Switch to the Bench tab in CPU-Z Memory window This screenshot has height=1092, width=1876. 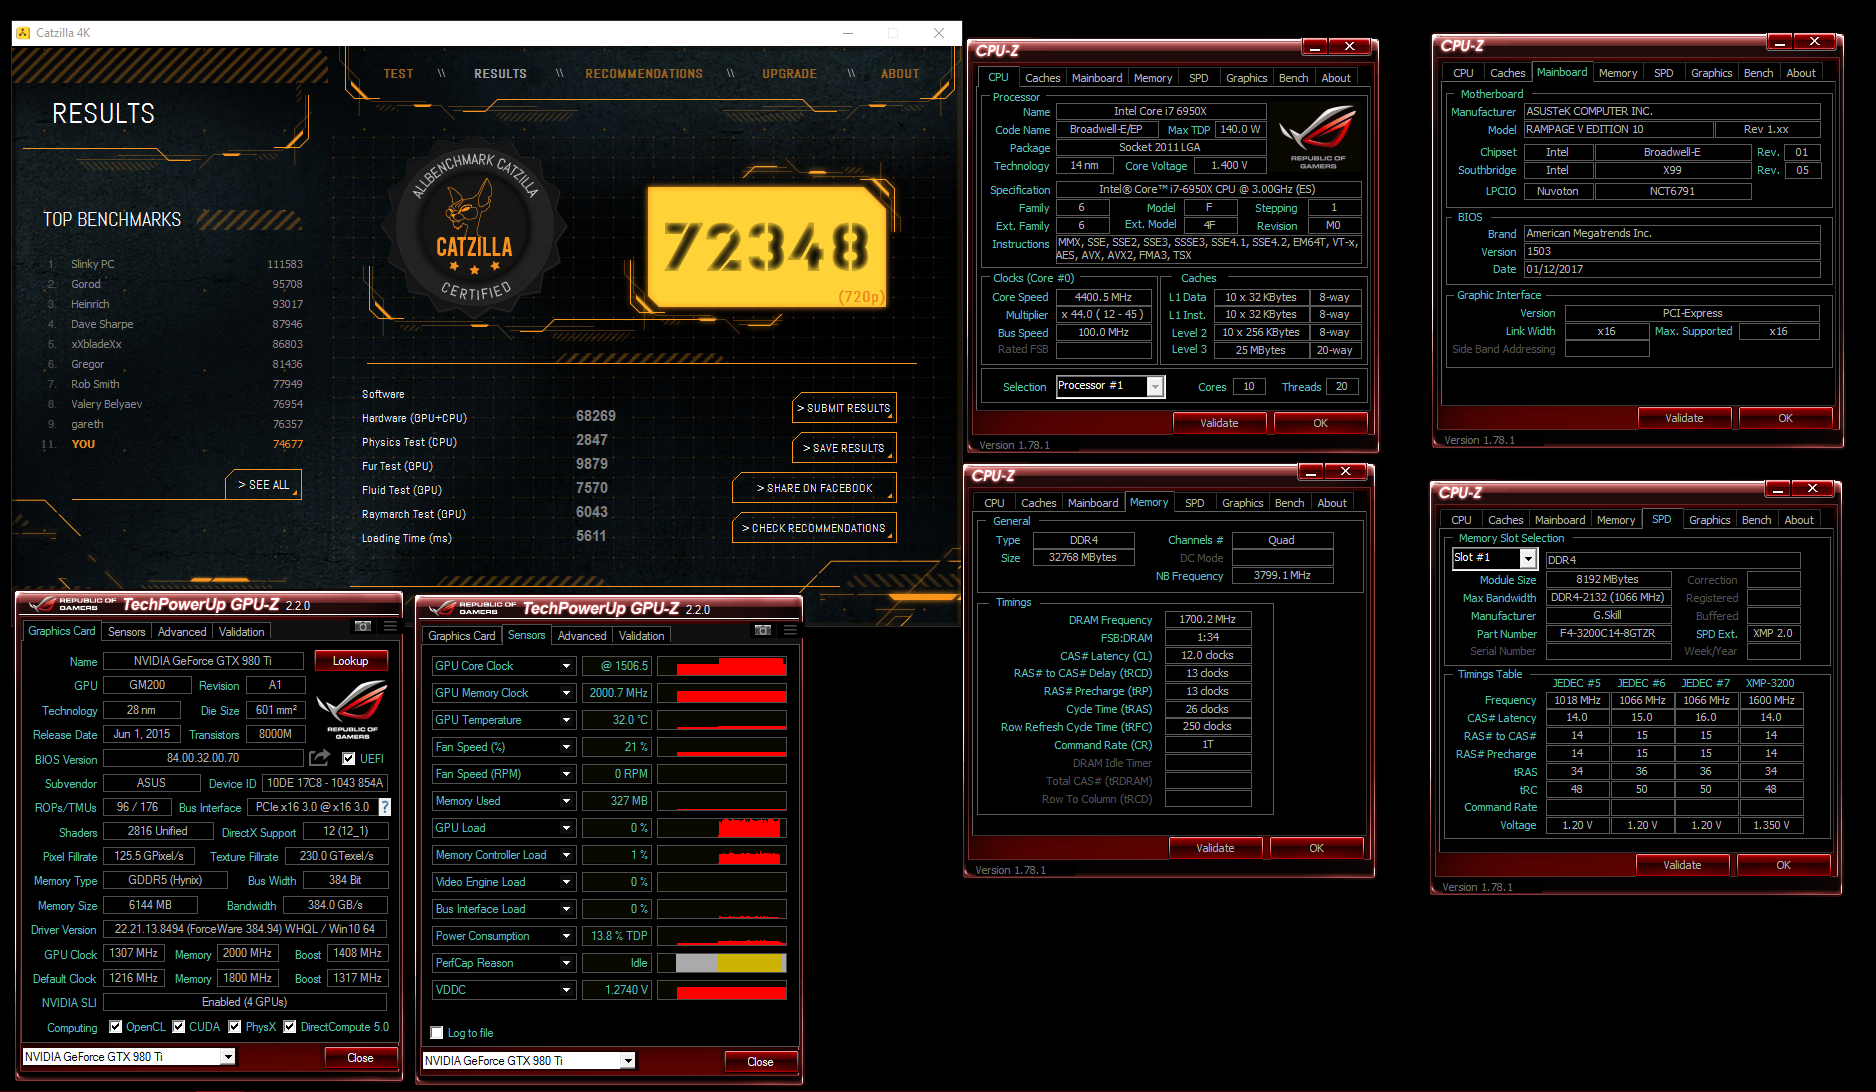(x=1289, y=503)
